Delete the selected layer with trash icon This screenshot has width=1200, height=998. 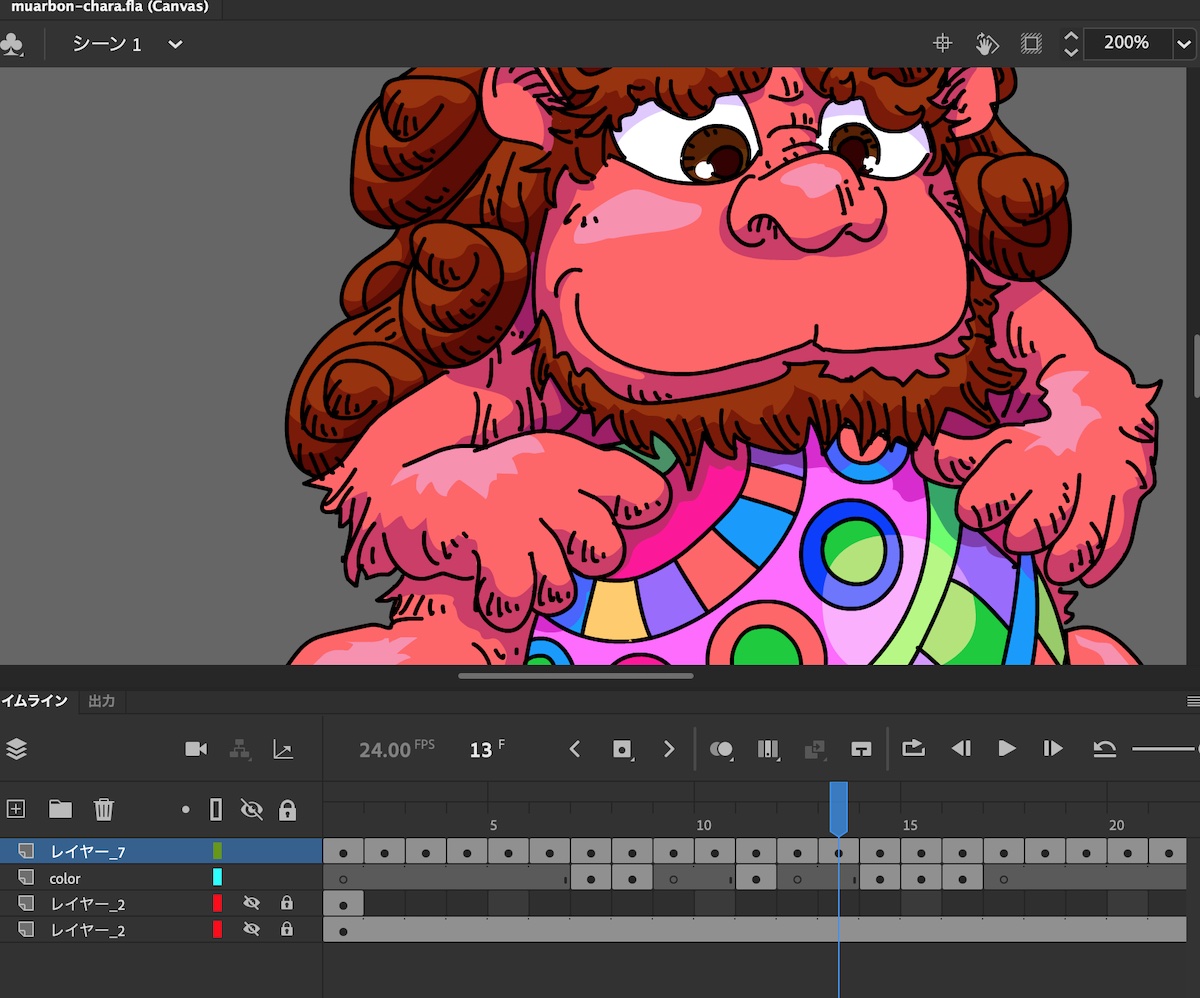point(104,808)
